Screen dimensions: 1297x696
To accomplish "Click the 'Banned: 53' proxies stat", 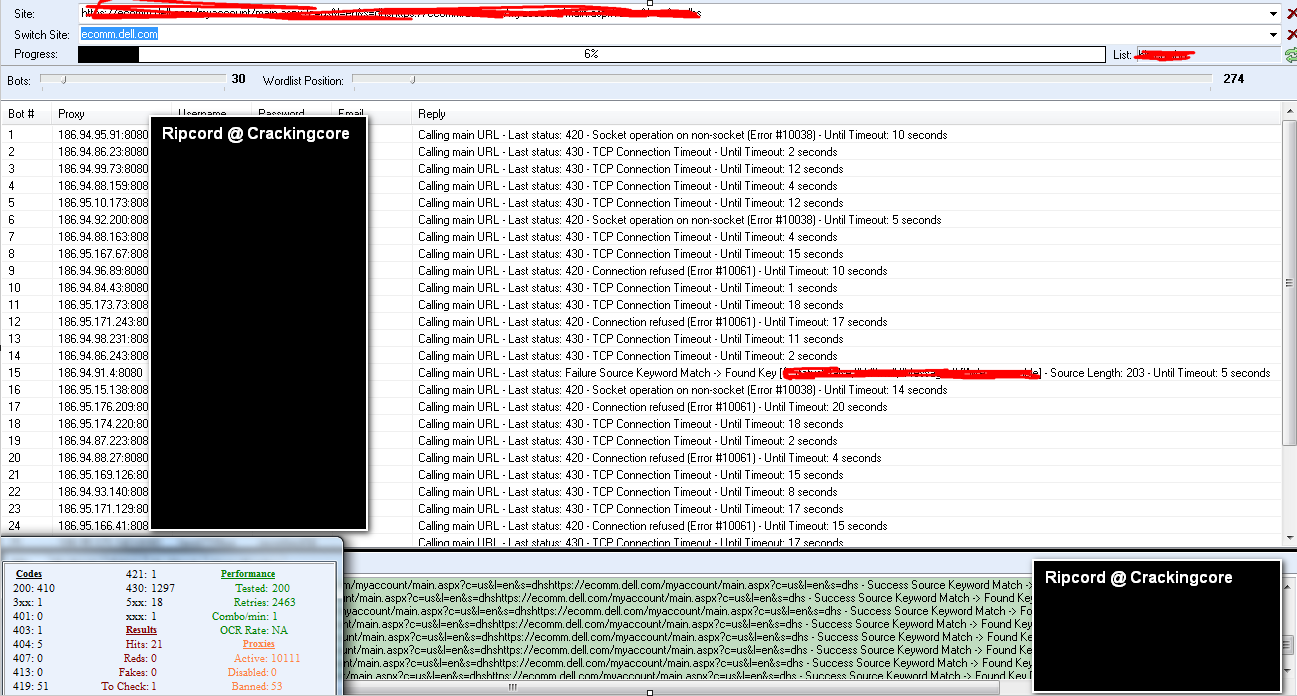I will tap(256, 686).
